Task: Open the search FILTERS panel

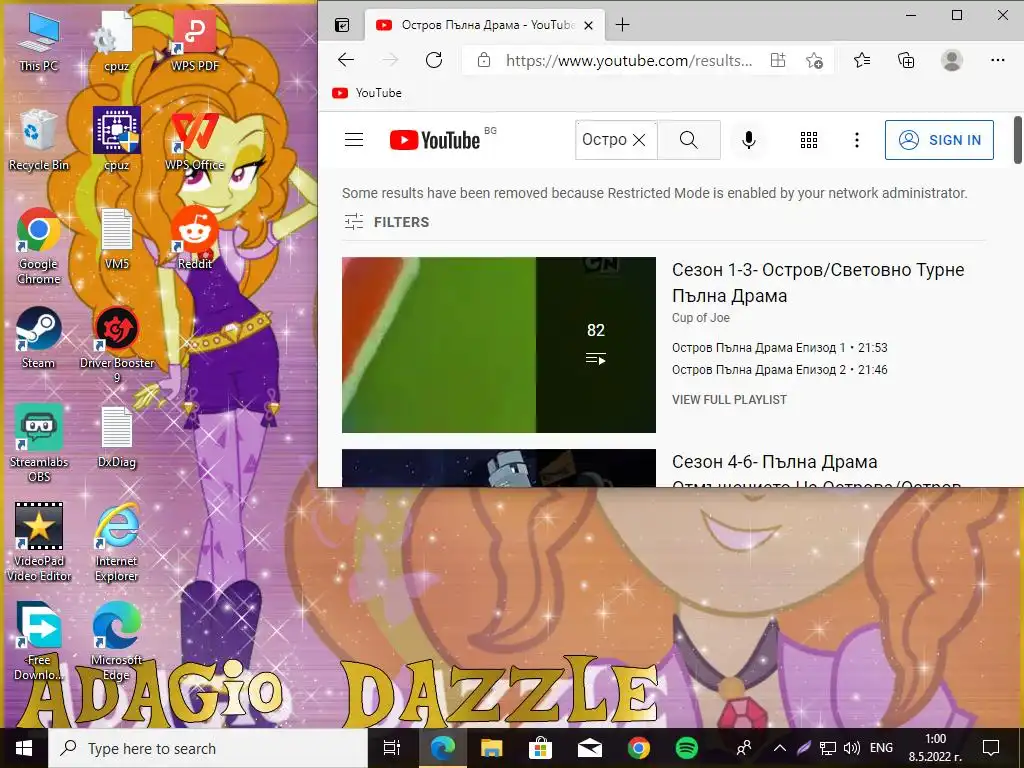Action: pos(387,222)
